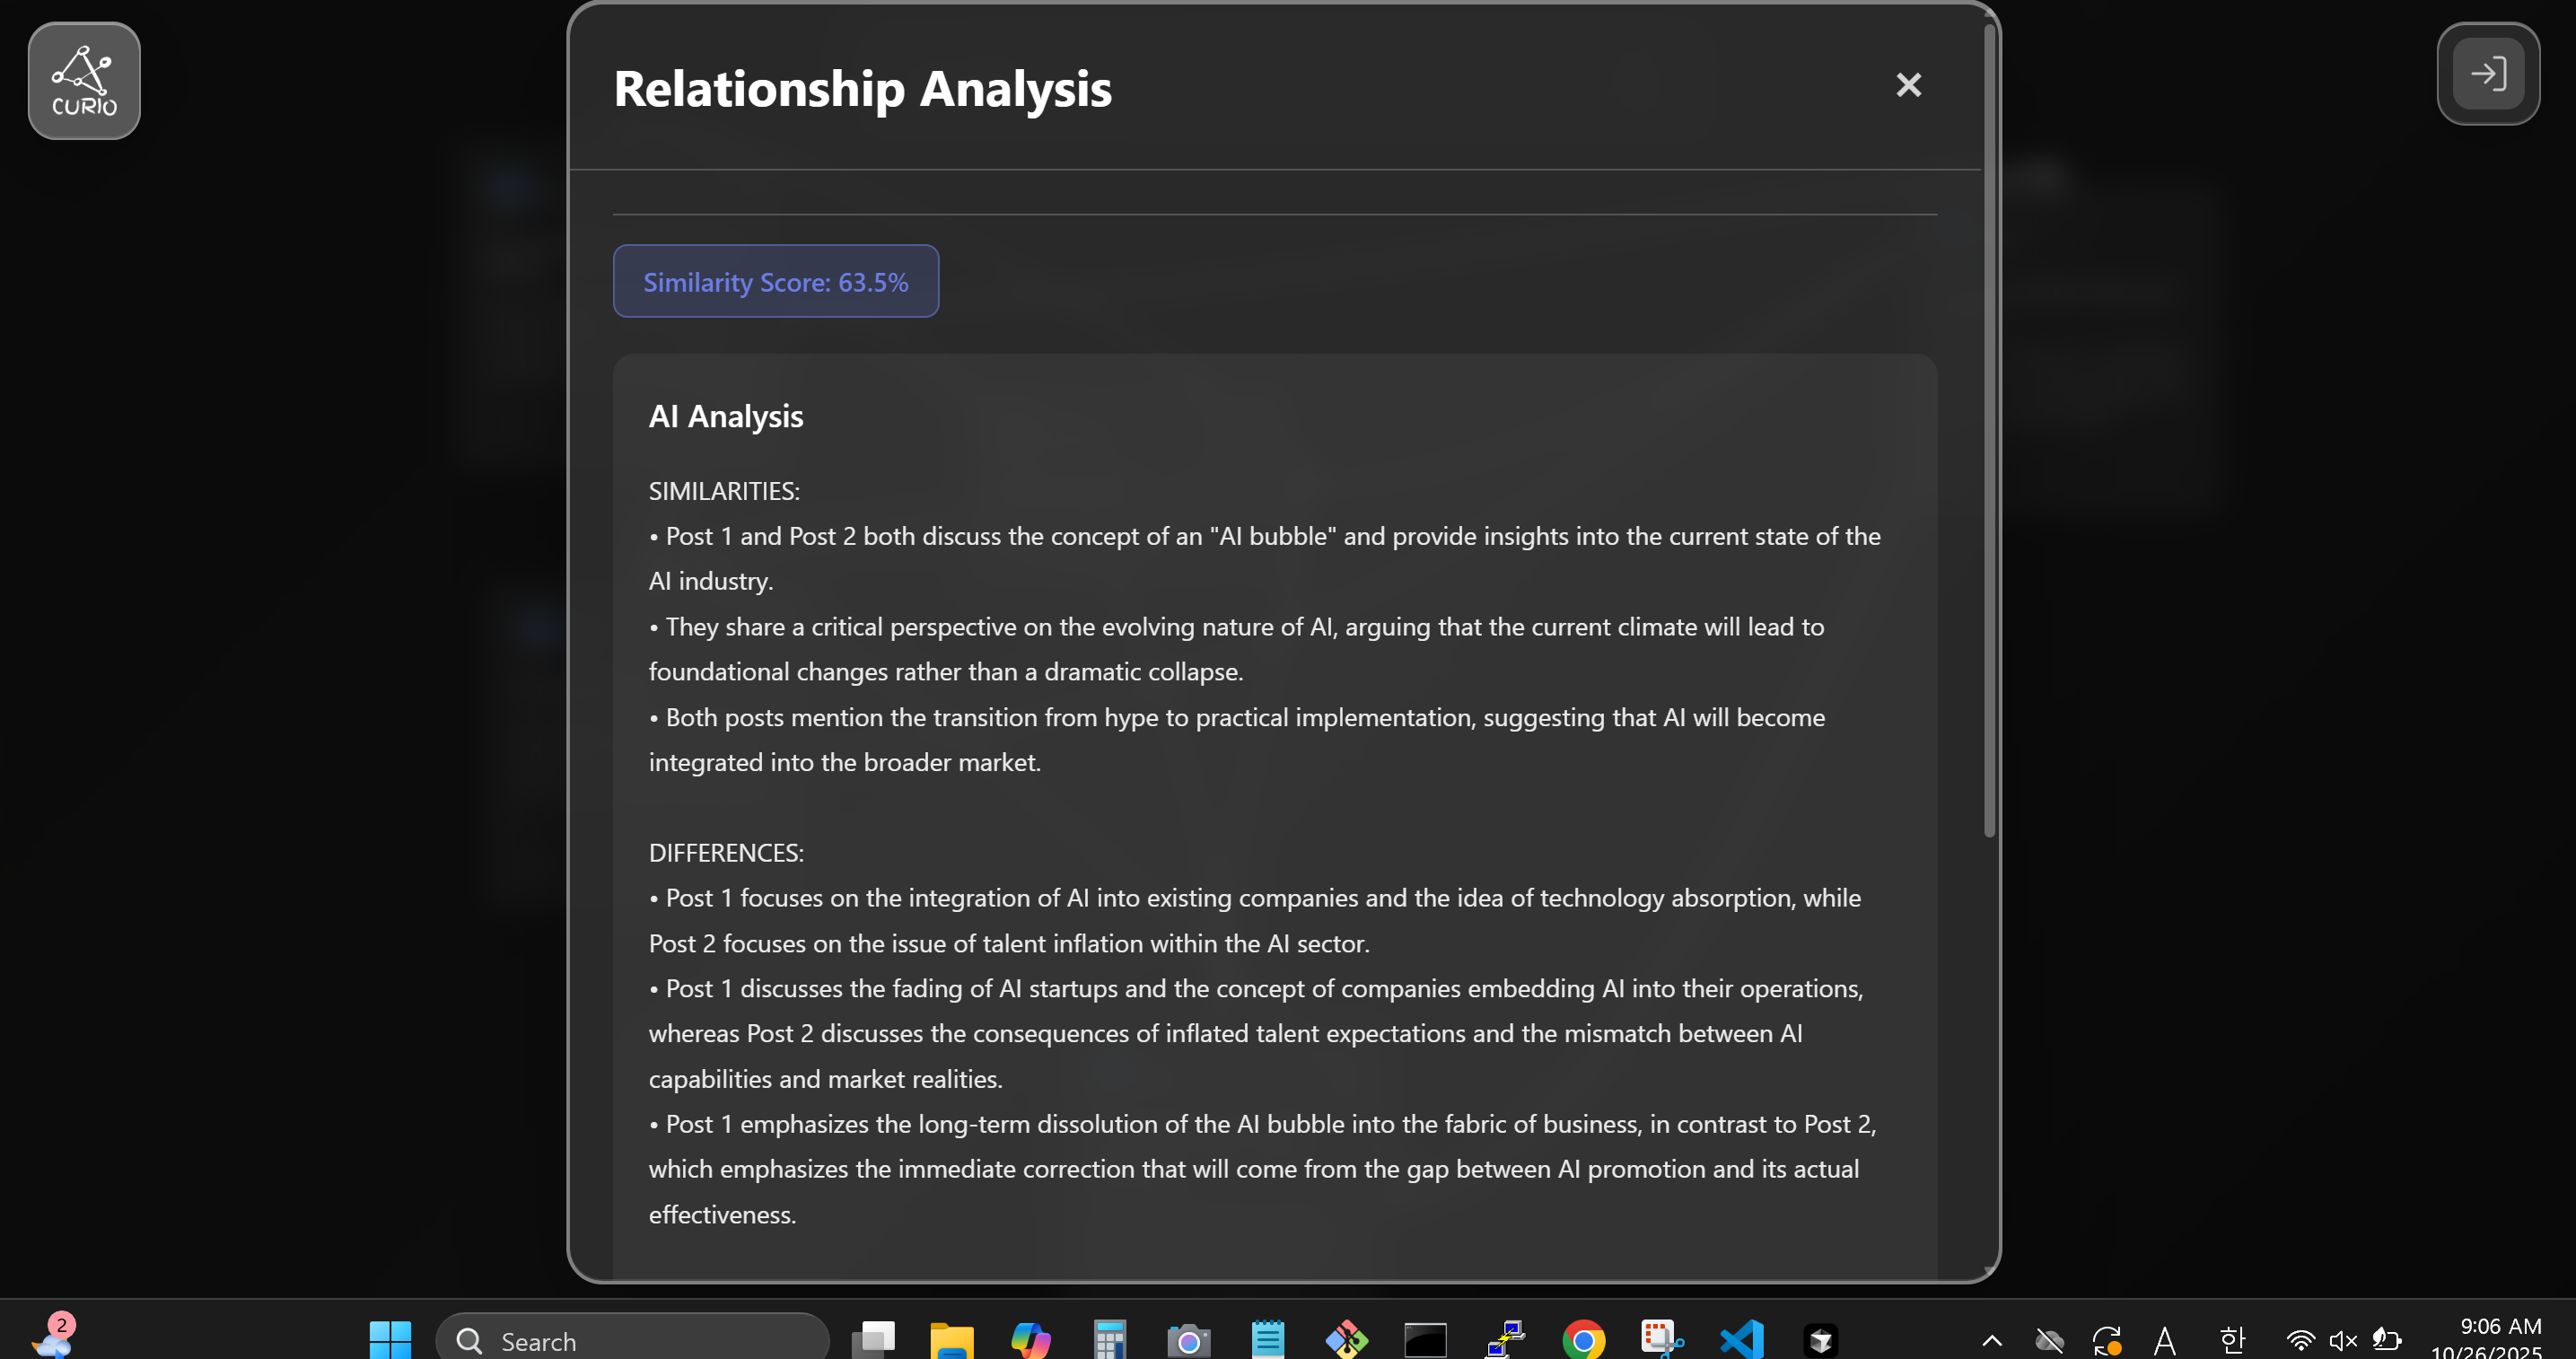Open the Wi-Fi network status icon
The width and height of the screenshot is (2576, 1359).
coord(2300,1340)
